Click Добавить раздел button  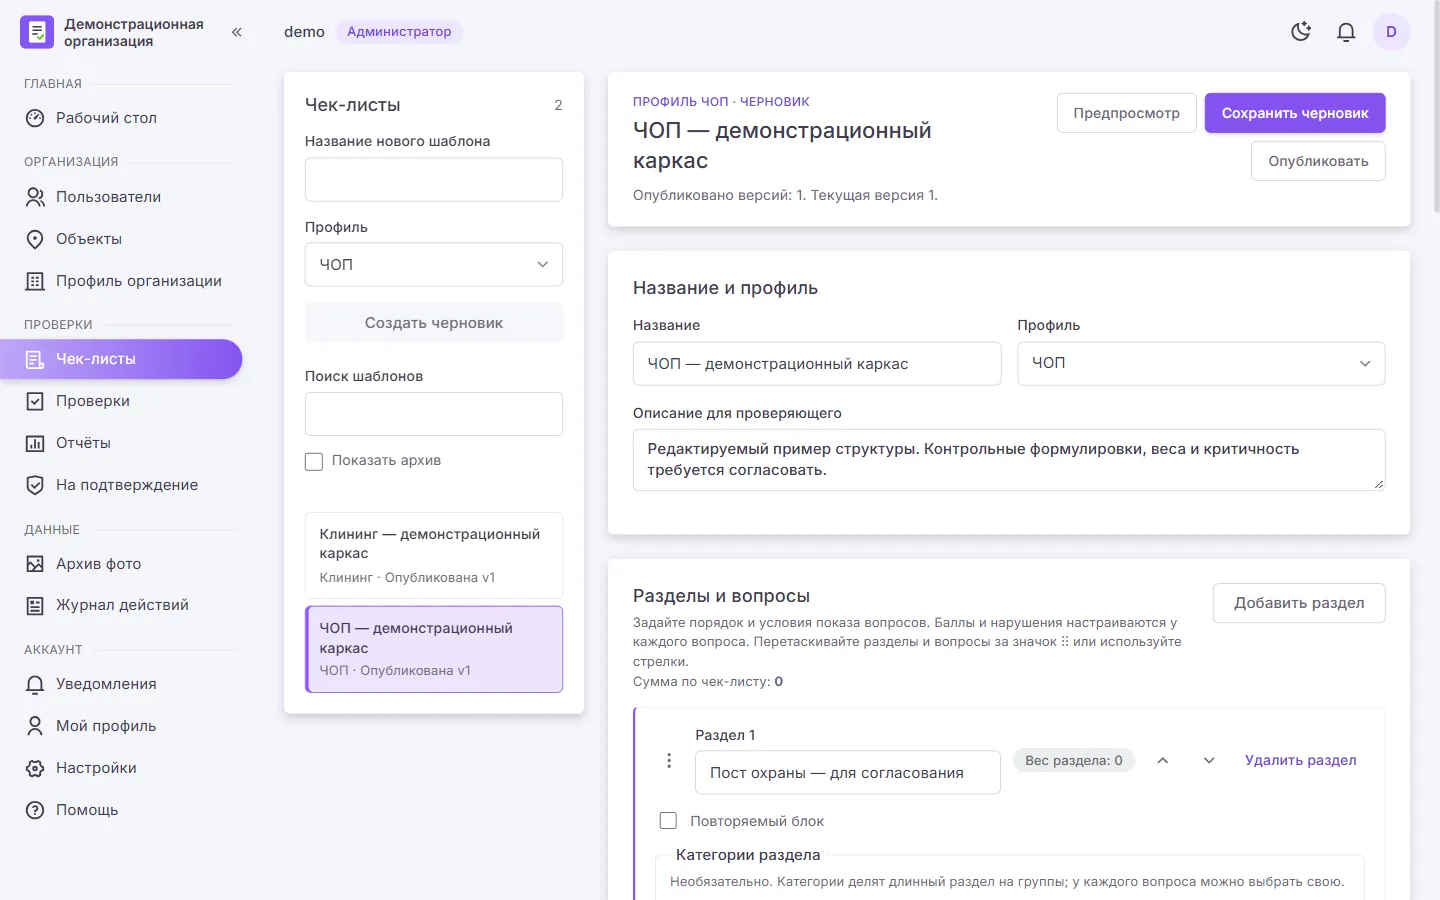(1299, 603)
